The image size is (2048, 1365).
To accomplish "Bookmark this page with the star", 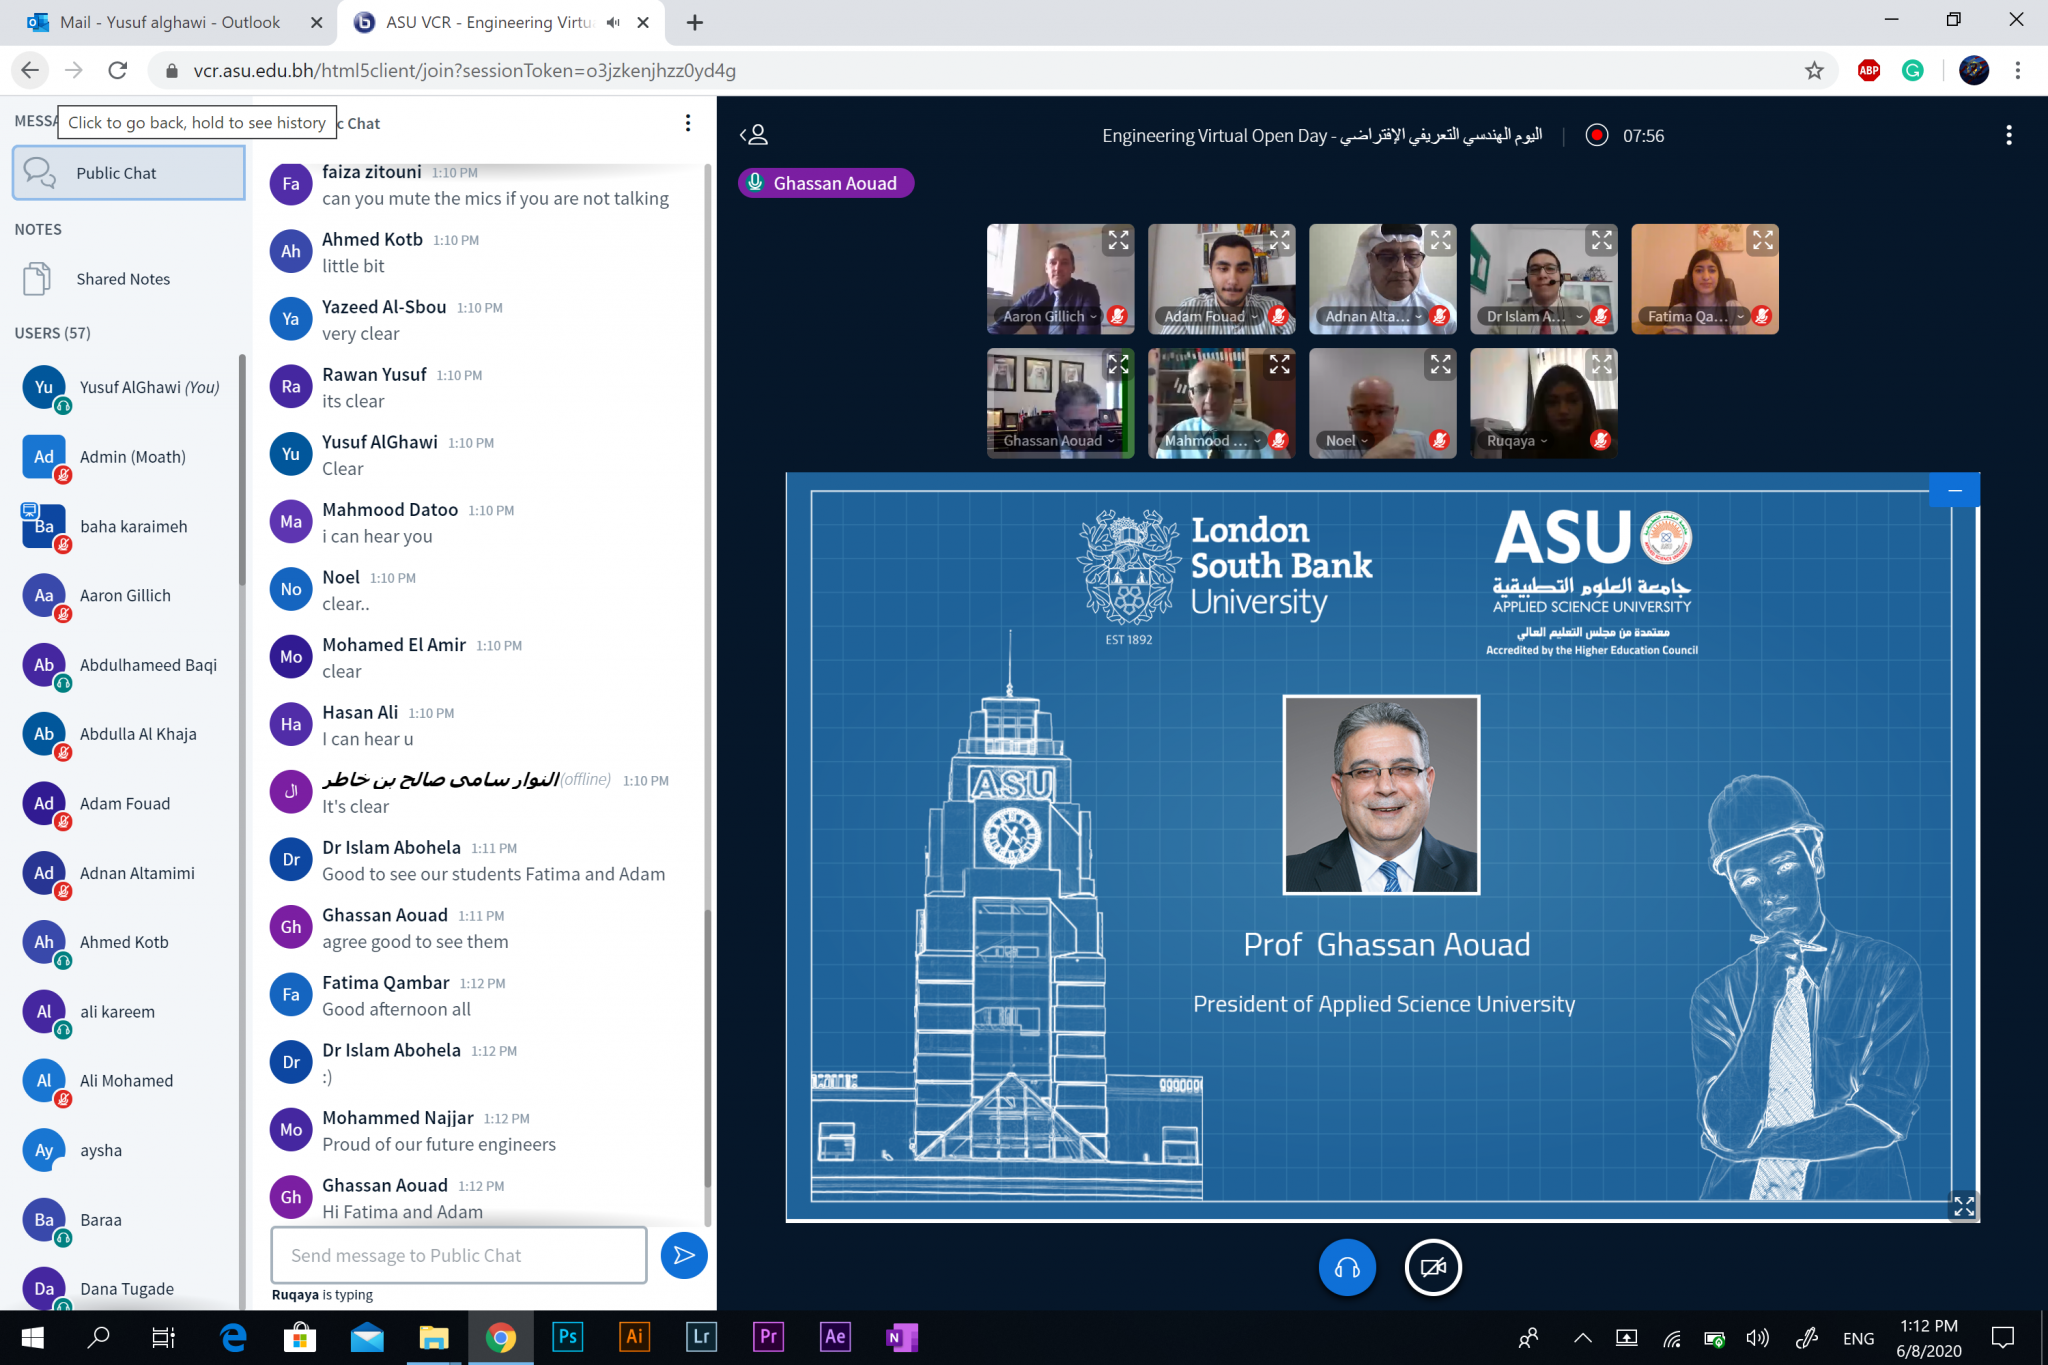I will point(1814,70).
